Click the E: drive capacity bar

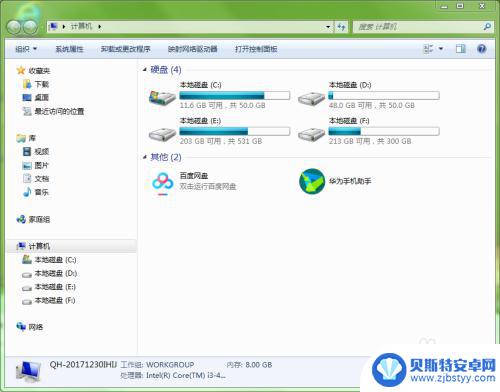coord(235,131)
